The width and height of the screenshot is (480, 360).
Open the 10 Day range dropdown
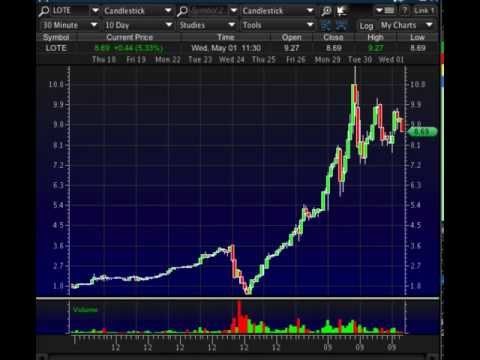tap(169, 25)
